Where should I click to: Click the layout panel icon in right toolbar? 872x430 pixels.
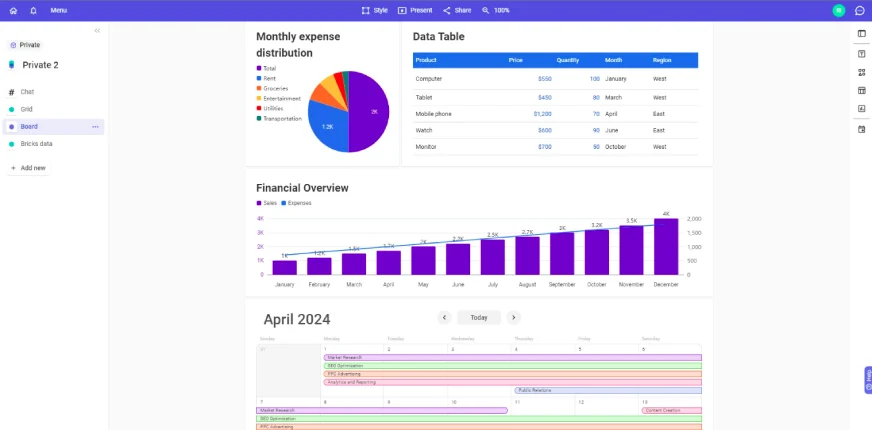pyautogui.click(x=861, y=34)
